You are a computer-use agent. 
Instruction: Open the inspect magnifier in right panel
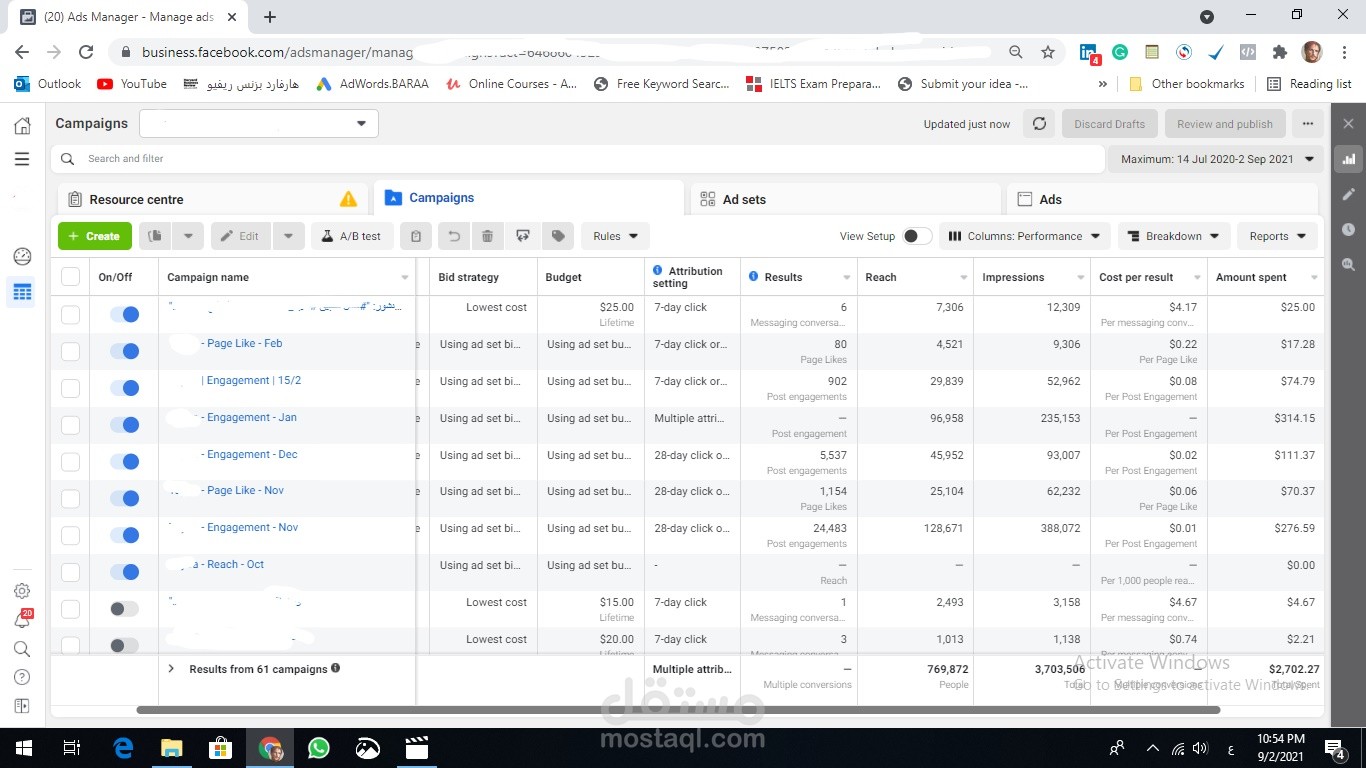(x=1348, y=265)
